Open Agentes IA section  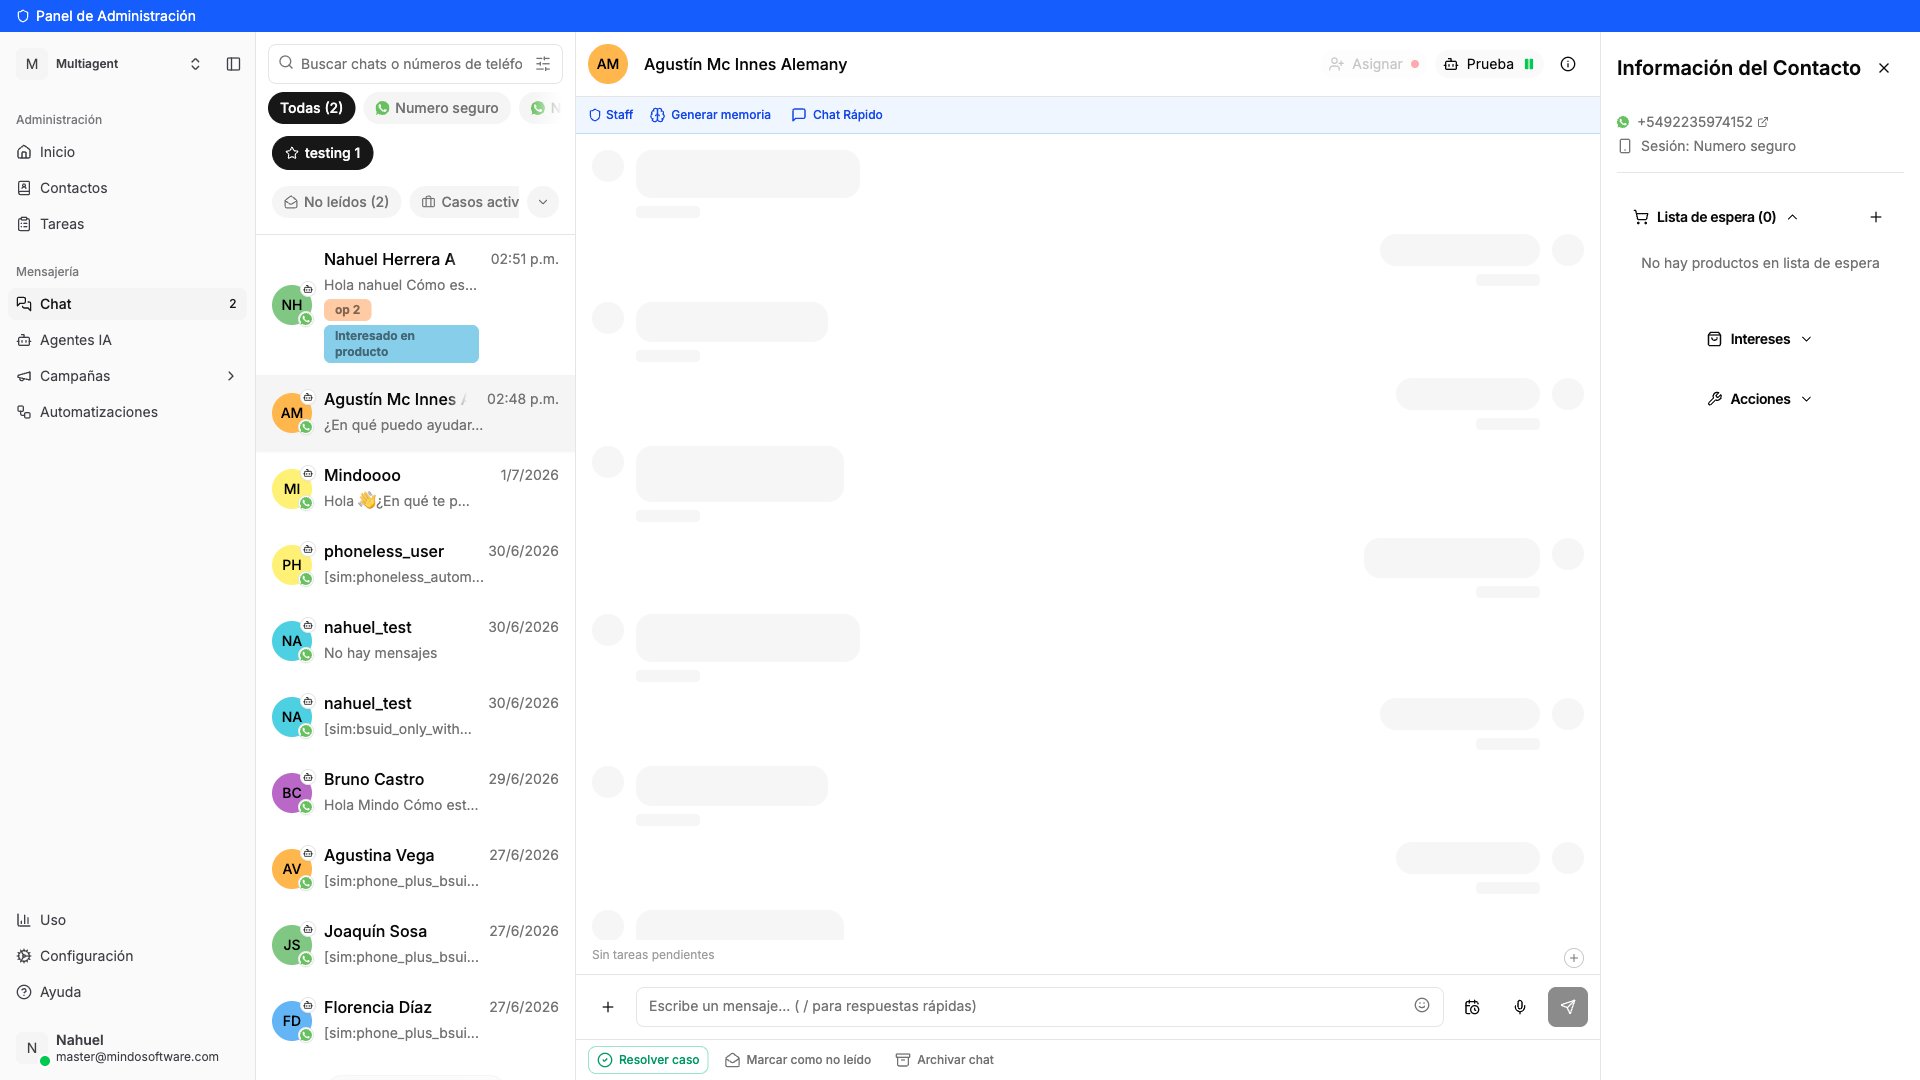128,340
